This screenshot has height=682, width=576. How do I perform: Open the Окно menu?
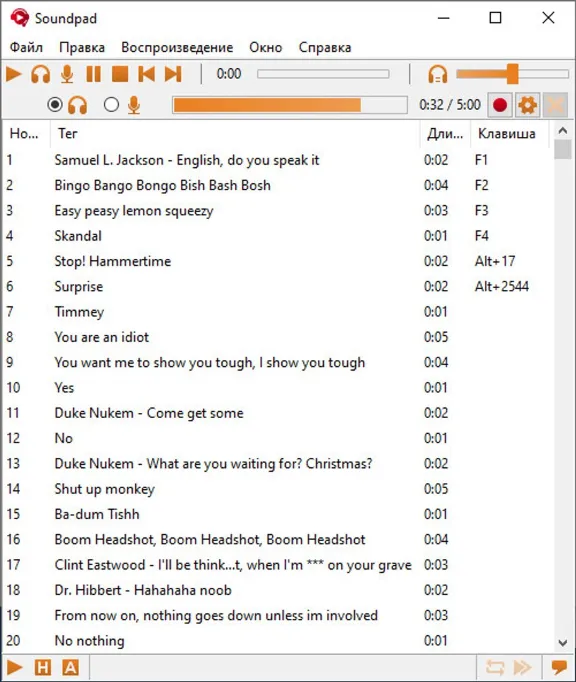(265, 47)
